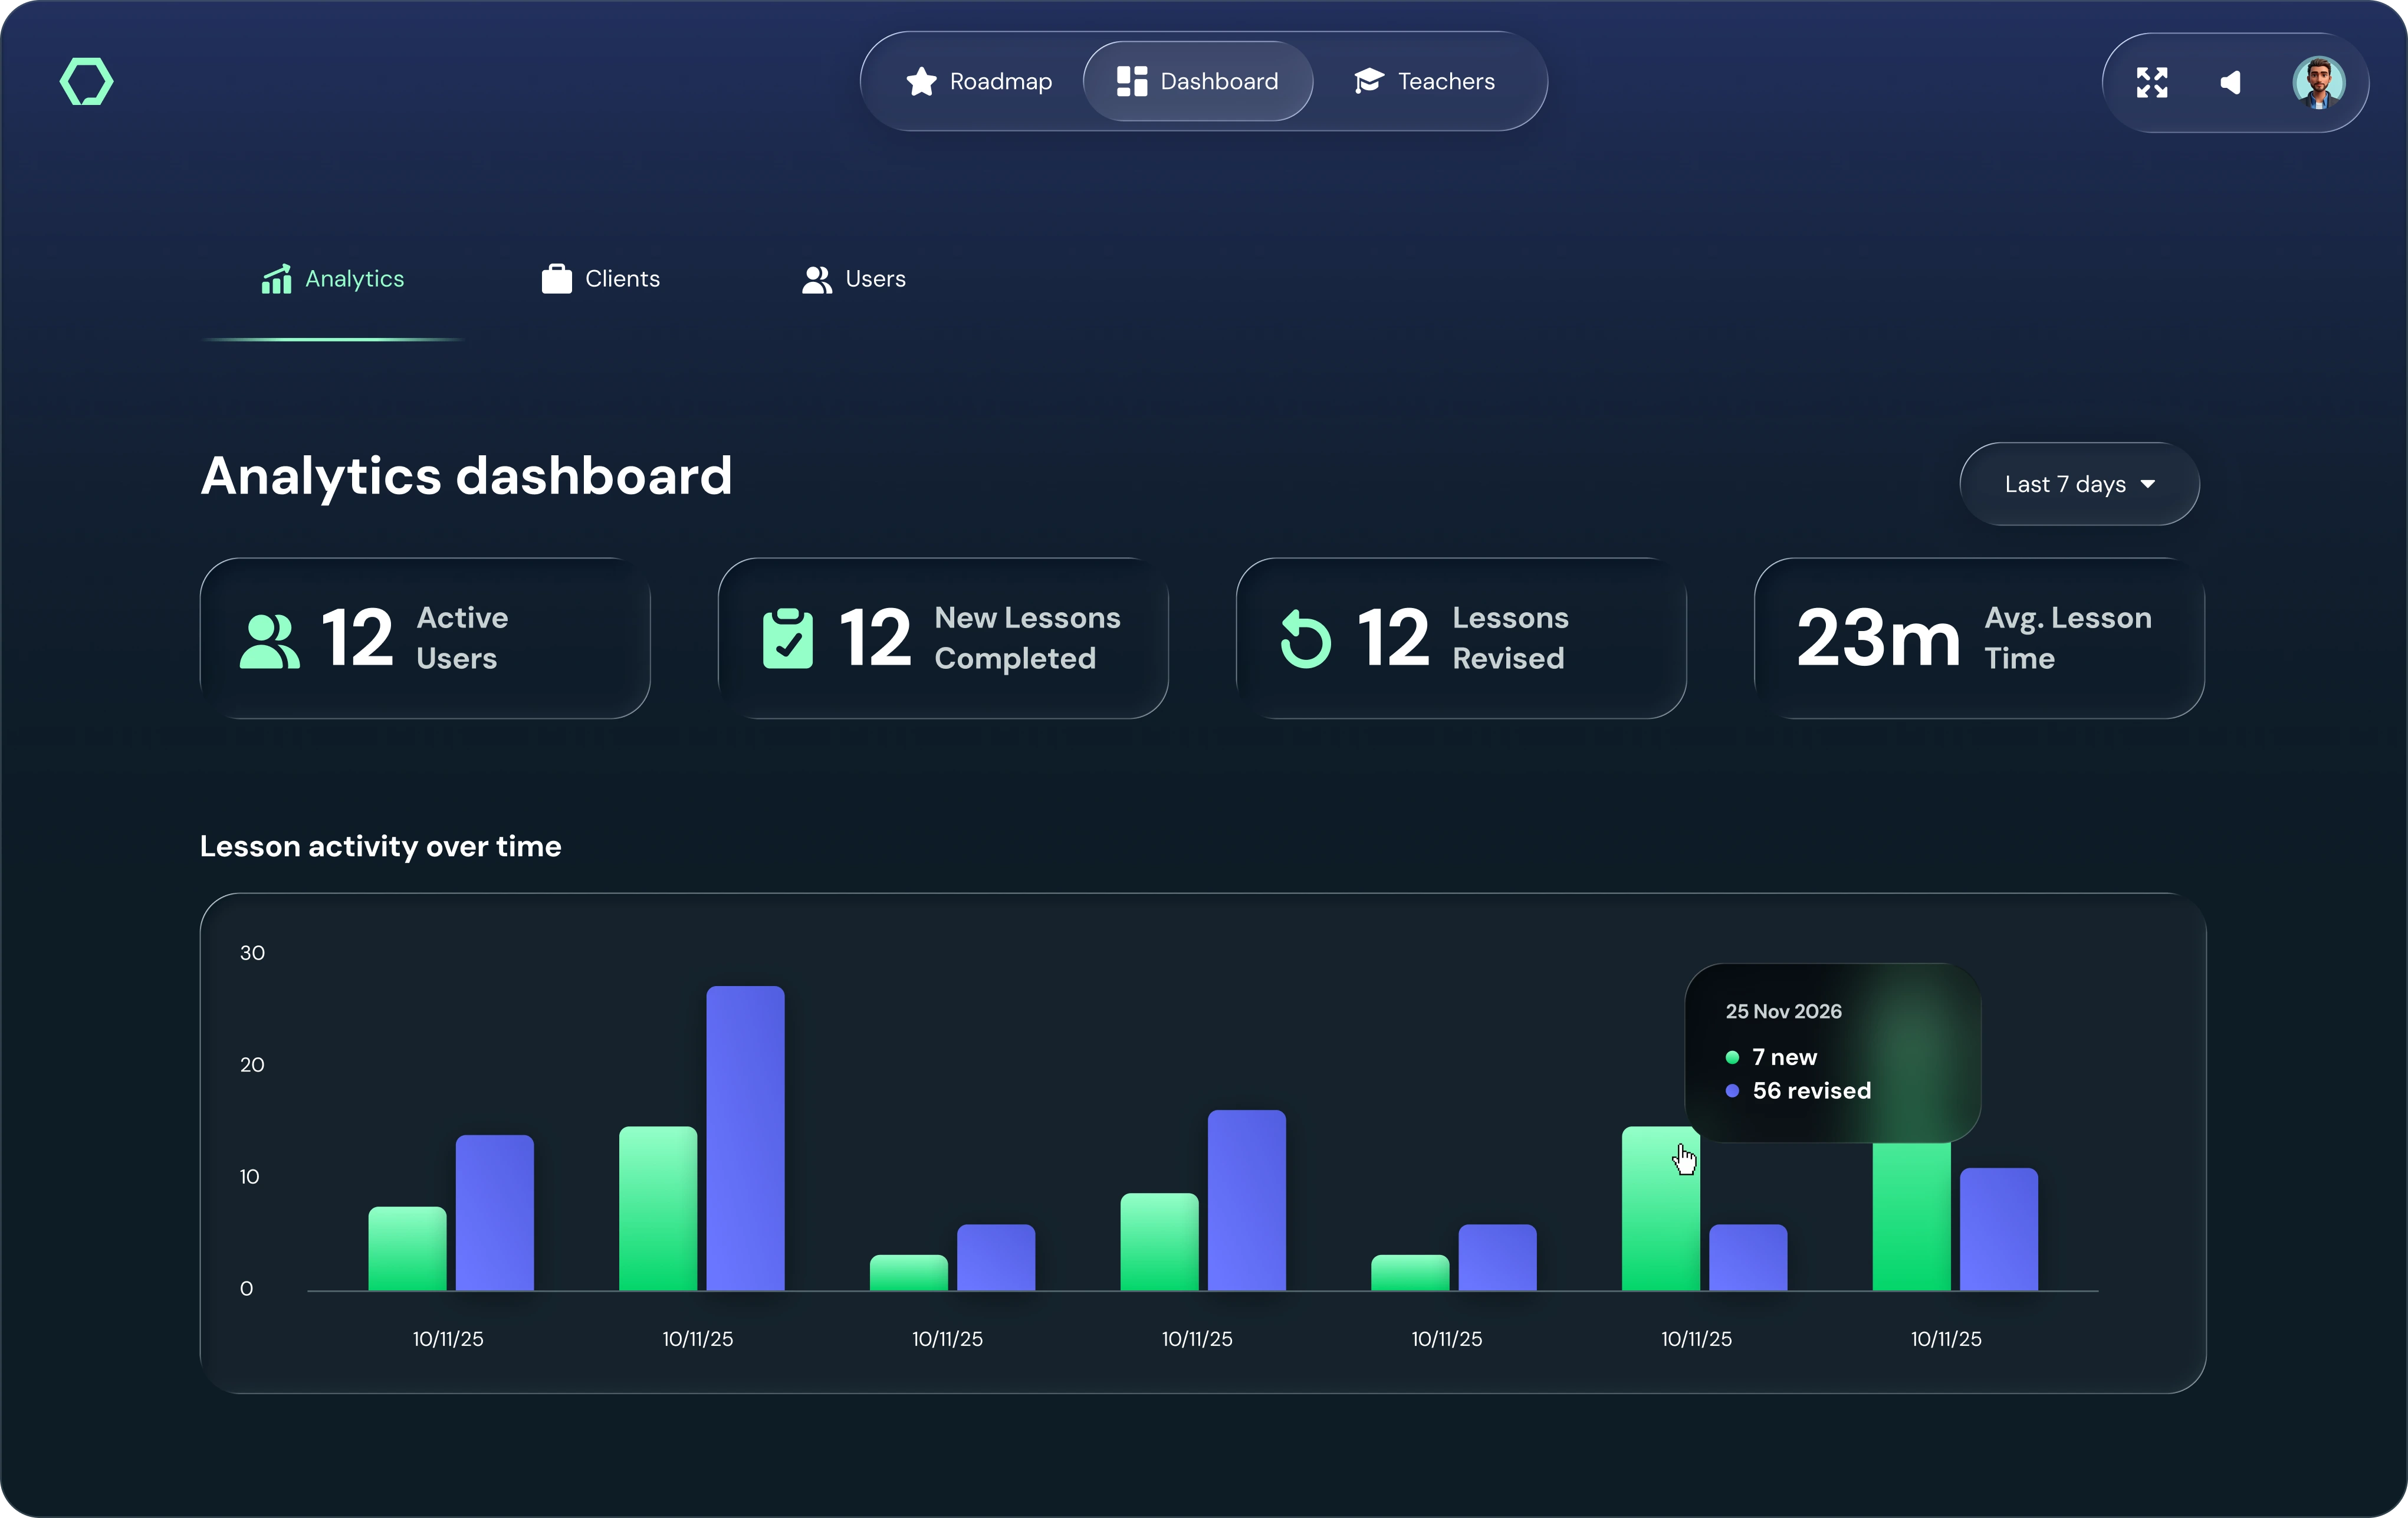Mute audio via the speaker icon
This screenshot has height=1518, width=2408.
[2230, 82]
